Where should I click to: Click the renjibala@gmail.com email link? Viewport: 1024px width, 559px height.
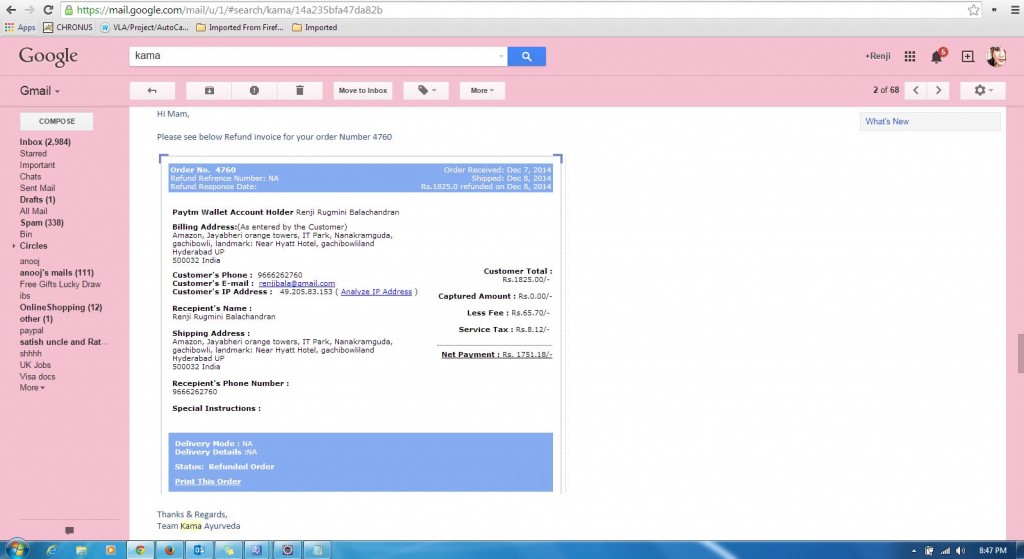[x=297, y=283]
